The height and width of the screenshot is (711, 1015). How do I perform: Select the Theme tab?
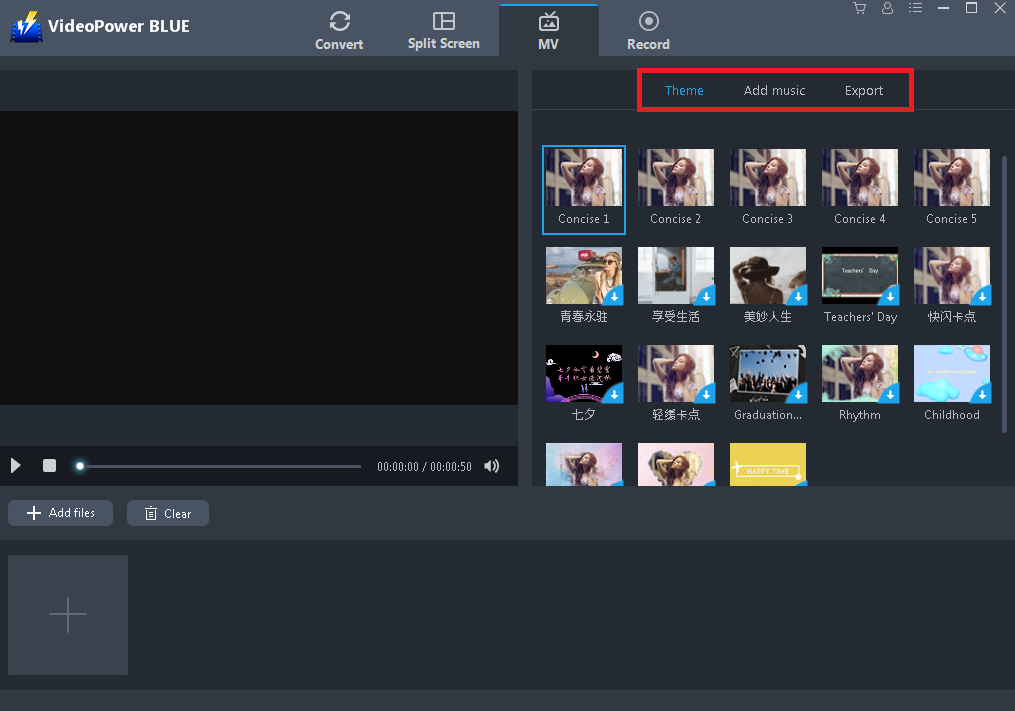coord(684,90)
